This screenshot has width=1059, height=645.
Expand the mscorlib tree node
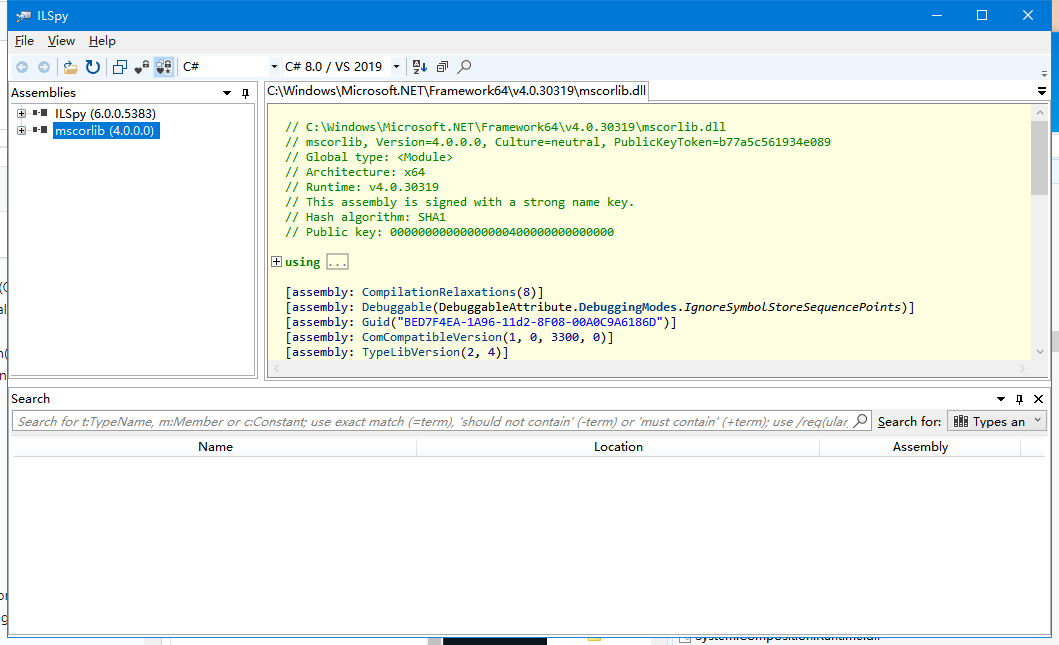coord(21,130)
